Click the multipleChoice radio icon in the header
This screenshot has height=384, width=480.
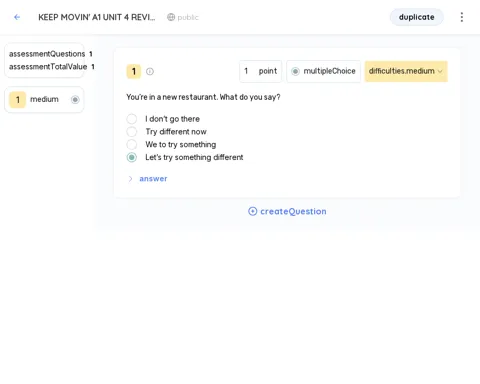coord(295,71)
